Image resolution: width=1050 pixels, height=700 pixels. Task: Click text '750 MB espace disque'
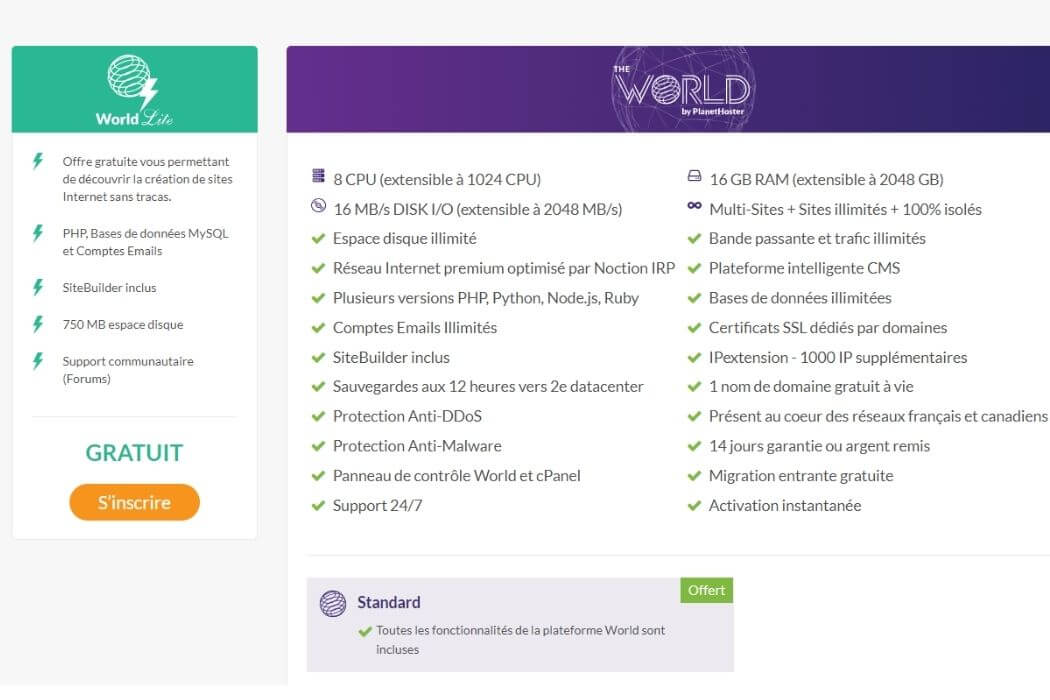123,324
